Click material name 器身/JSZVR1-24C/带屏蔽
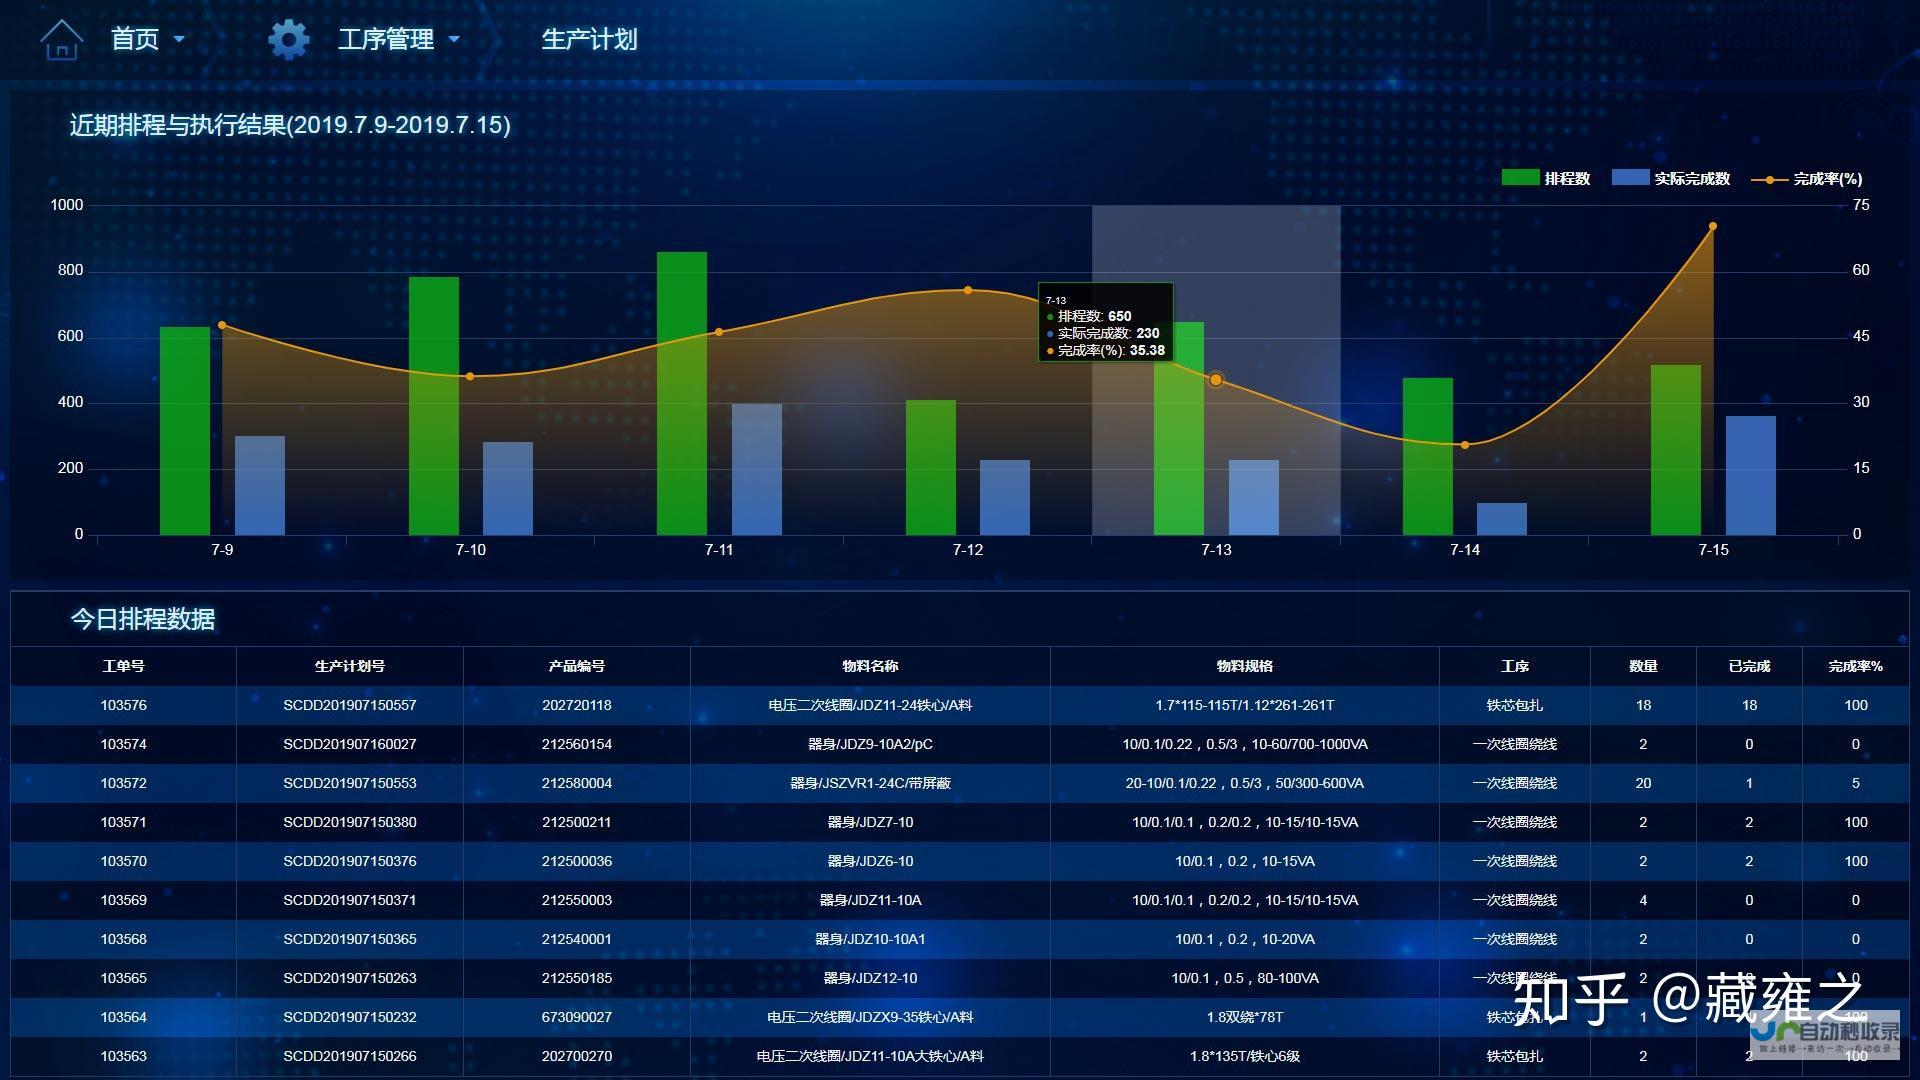This screenshot has height=1080, width=1920. click(x=870, y=783)
